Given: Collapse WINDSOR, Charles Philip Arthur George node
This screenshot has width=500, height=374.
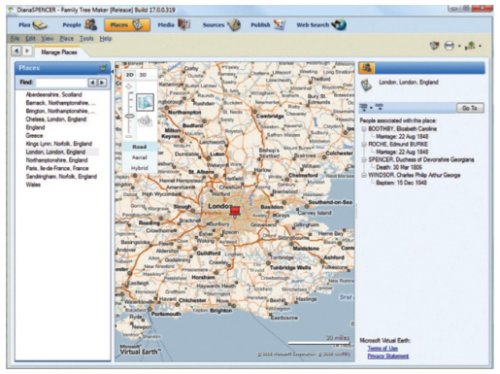Looking at the screenshot, I should (x=364, y=175).
